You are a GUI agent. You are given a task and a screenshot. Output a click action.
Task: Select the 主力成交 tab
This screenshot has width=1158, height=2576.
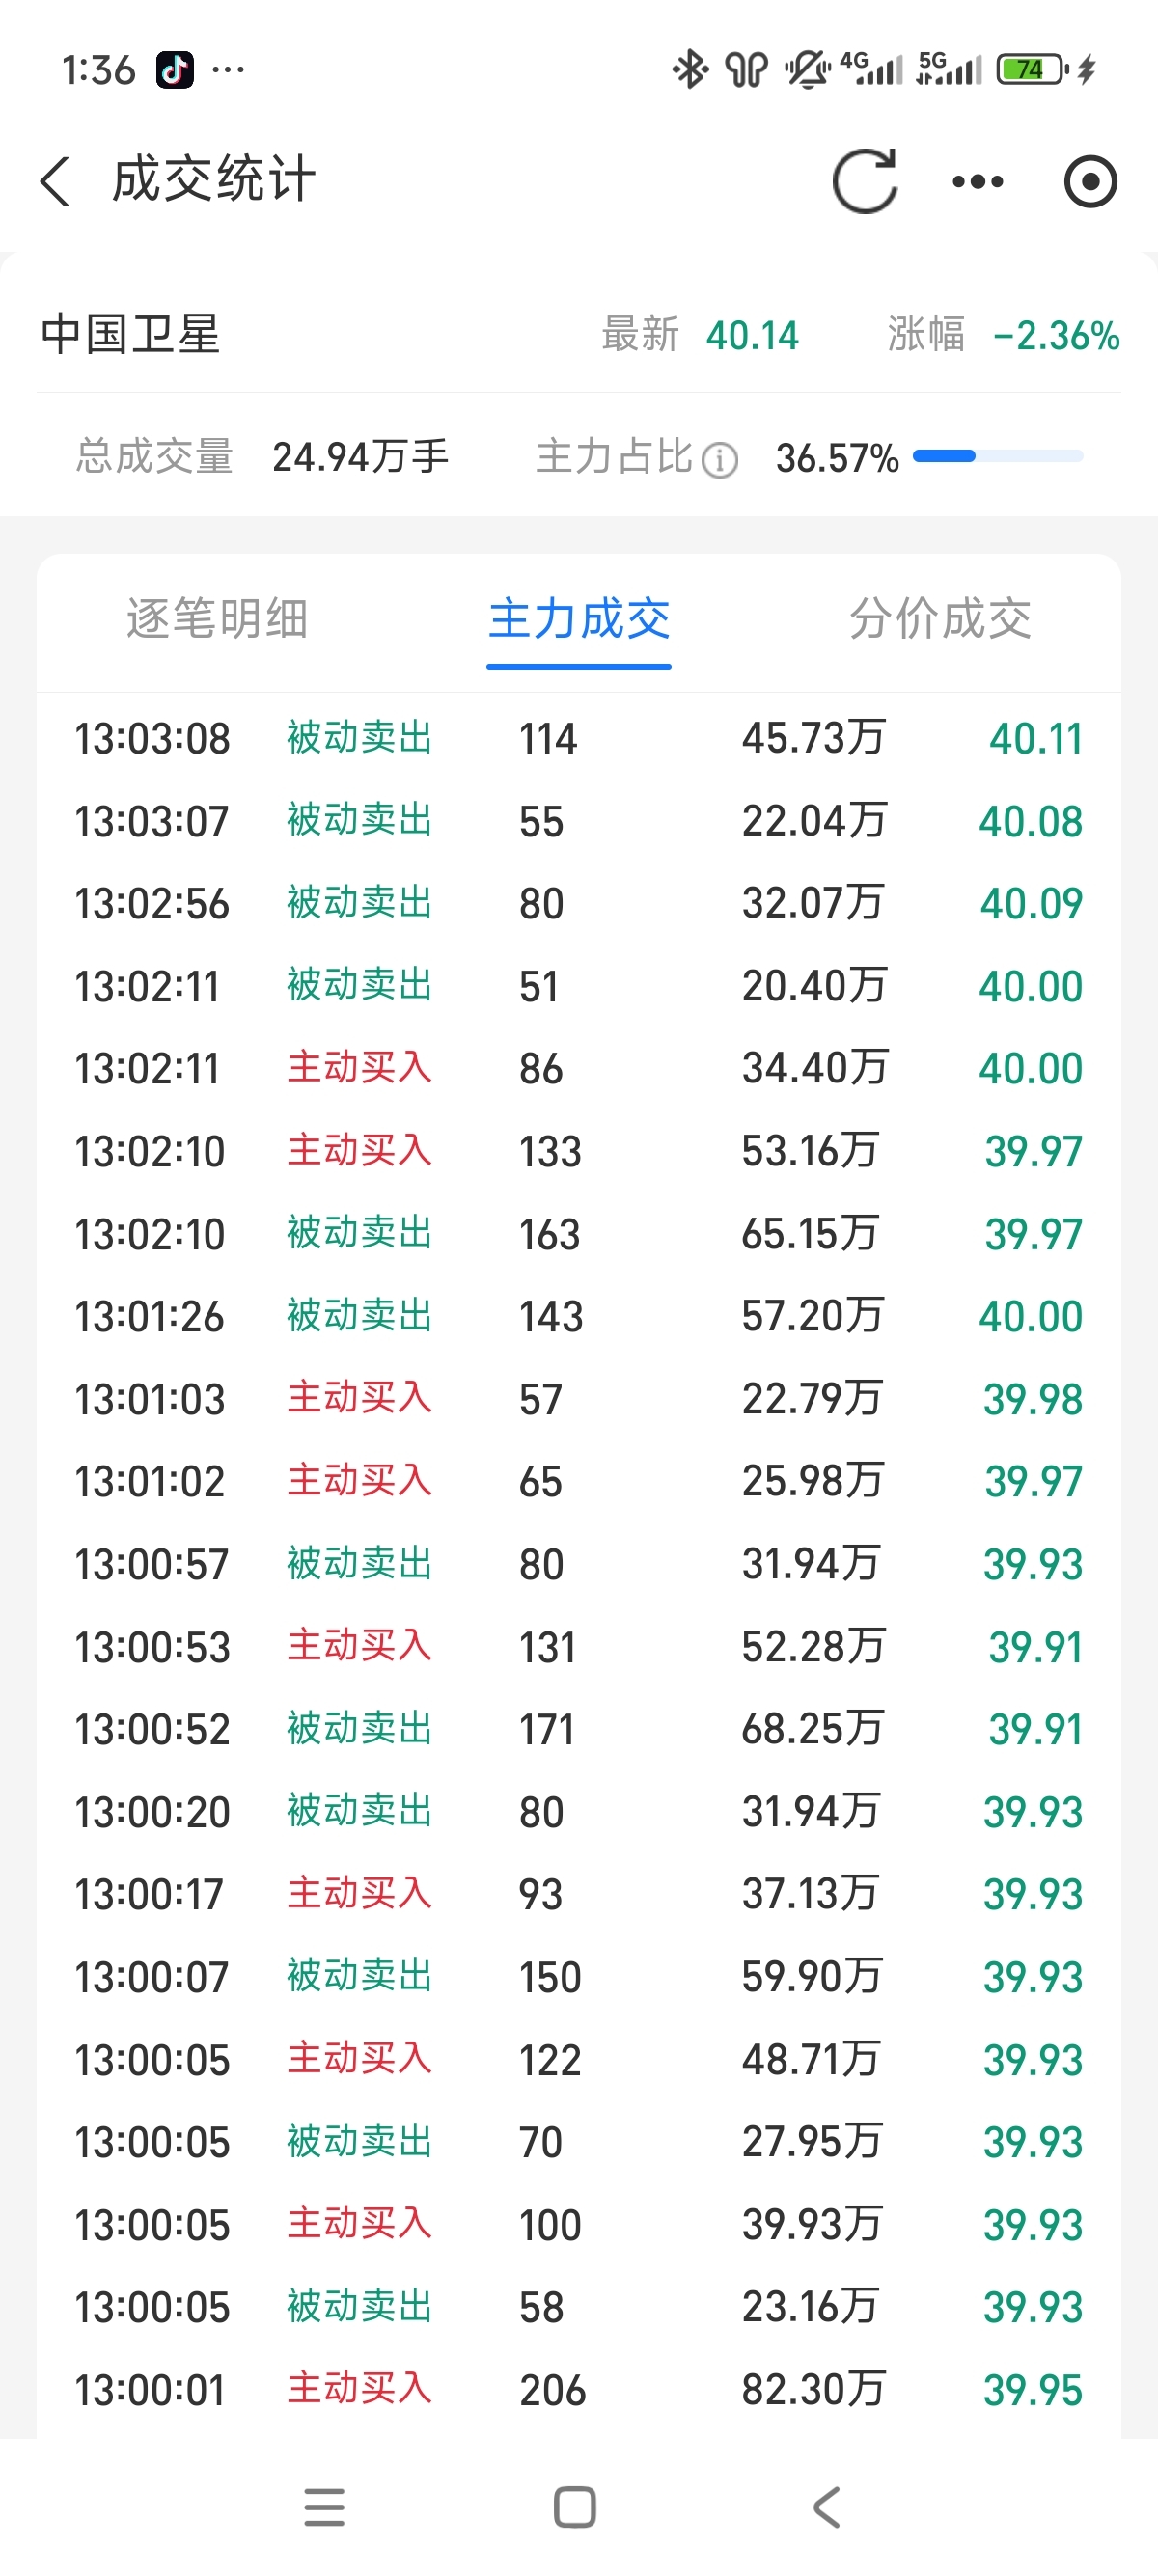tap(578, 618)
